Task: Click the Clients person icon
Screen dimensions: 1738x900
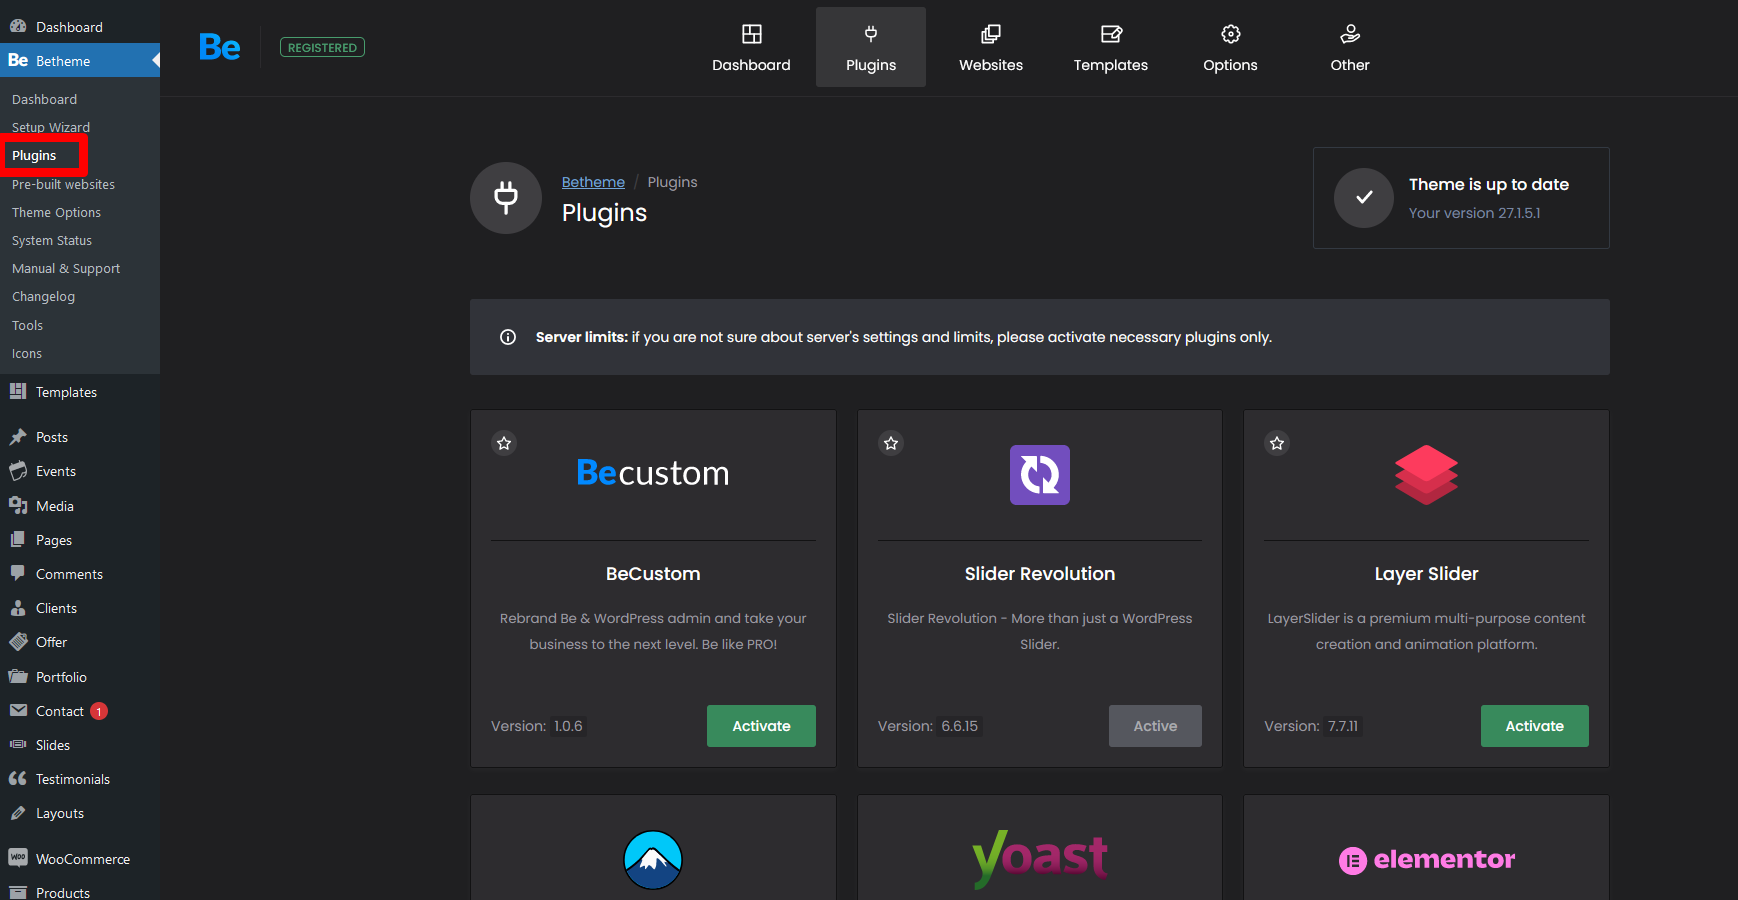Action: 18,608
